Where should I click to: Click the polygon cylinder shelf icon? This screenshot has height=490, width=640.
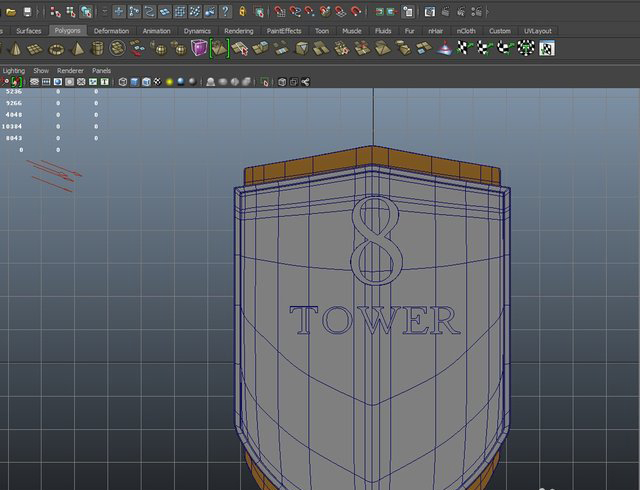point(98,48)
